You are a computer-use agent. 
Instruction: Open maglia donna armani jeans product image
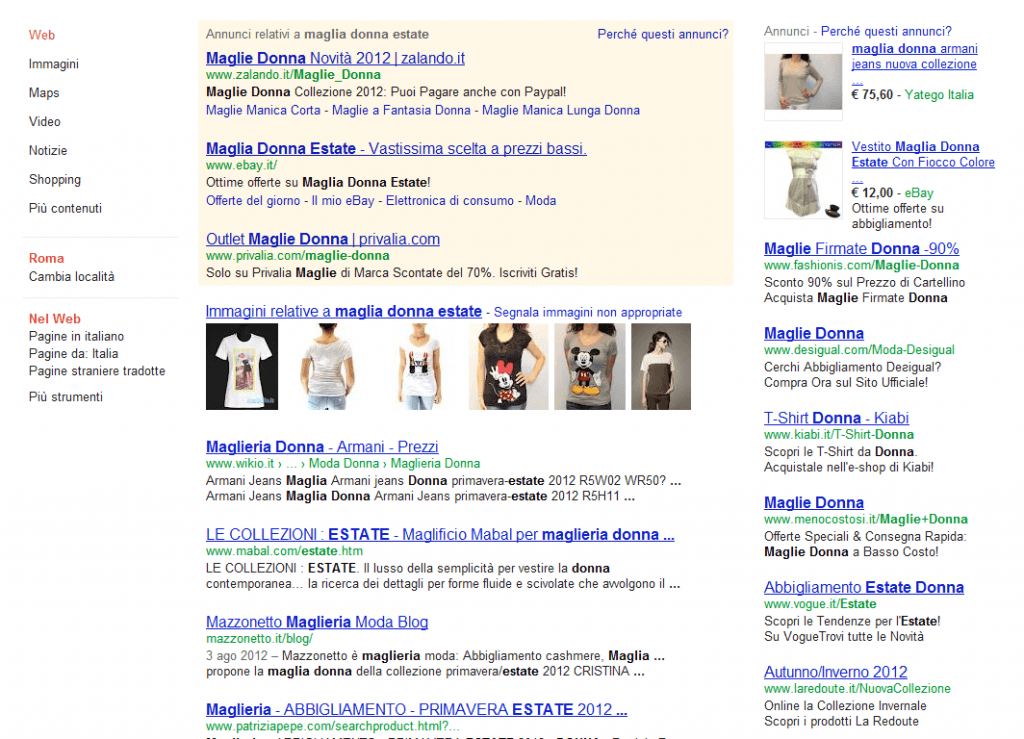[803, 82]
